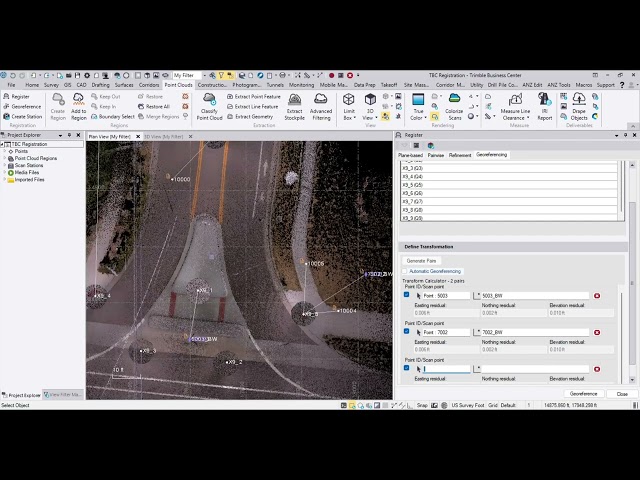Click the US Survey Foot status bar entry
The height and width of the screenshot is (480, 640).
point(468,405)
